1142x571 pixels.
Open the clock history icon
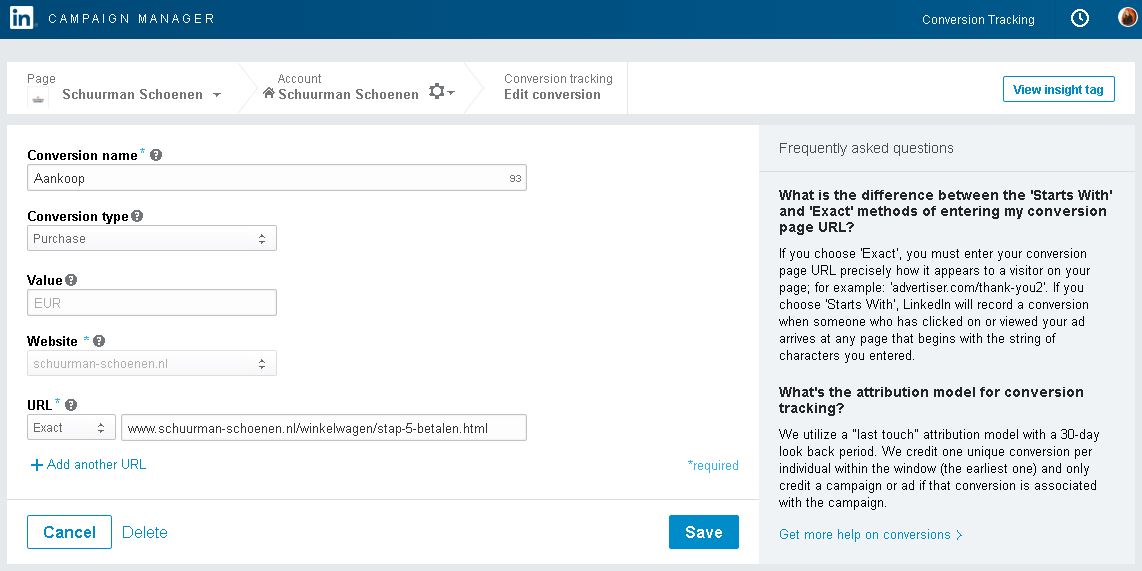click(x=1080, y=18)
